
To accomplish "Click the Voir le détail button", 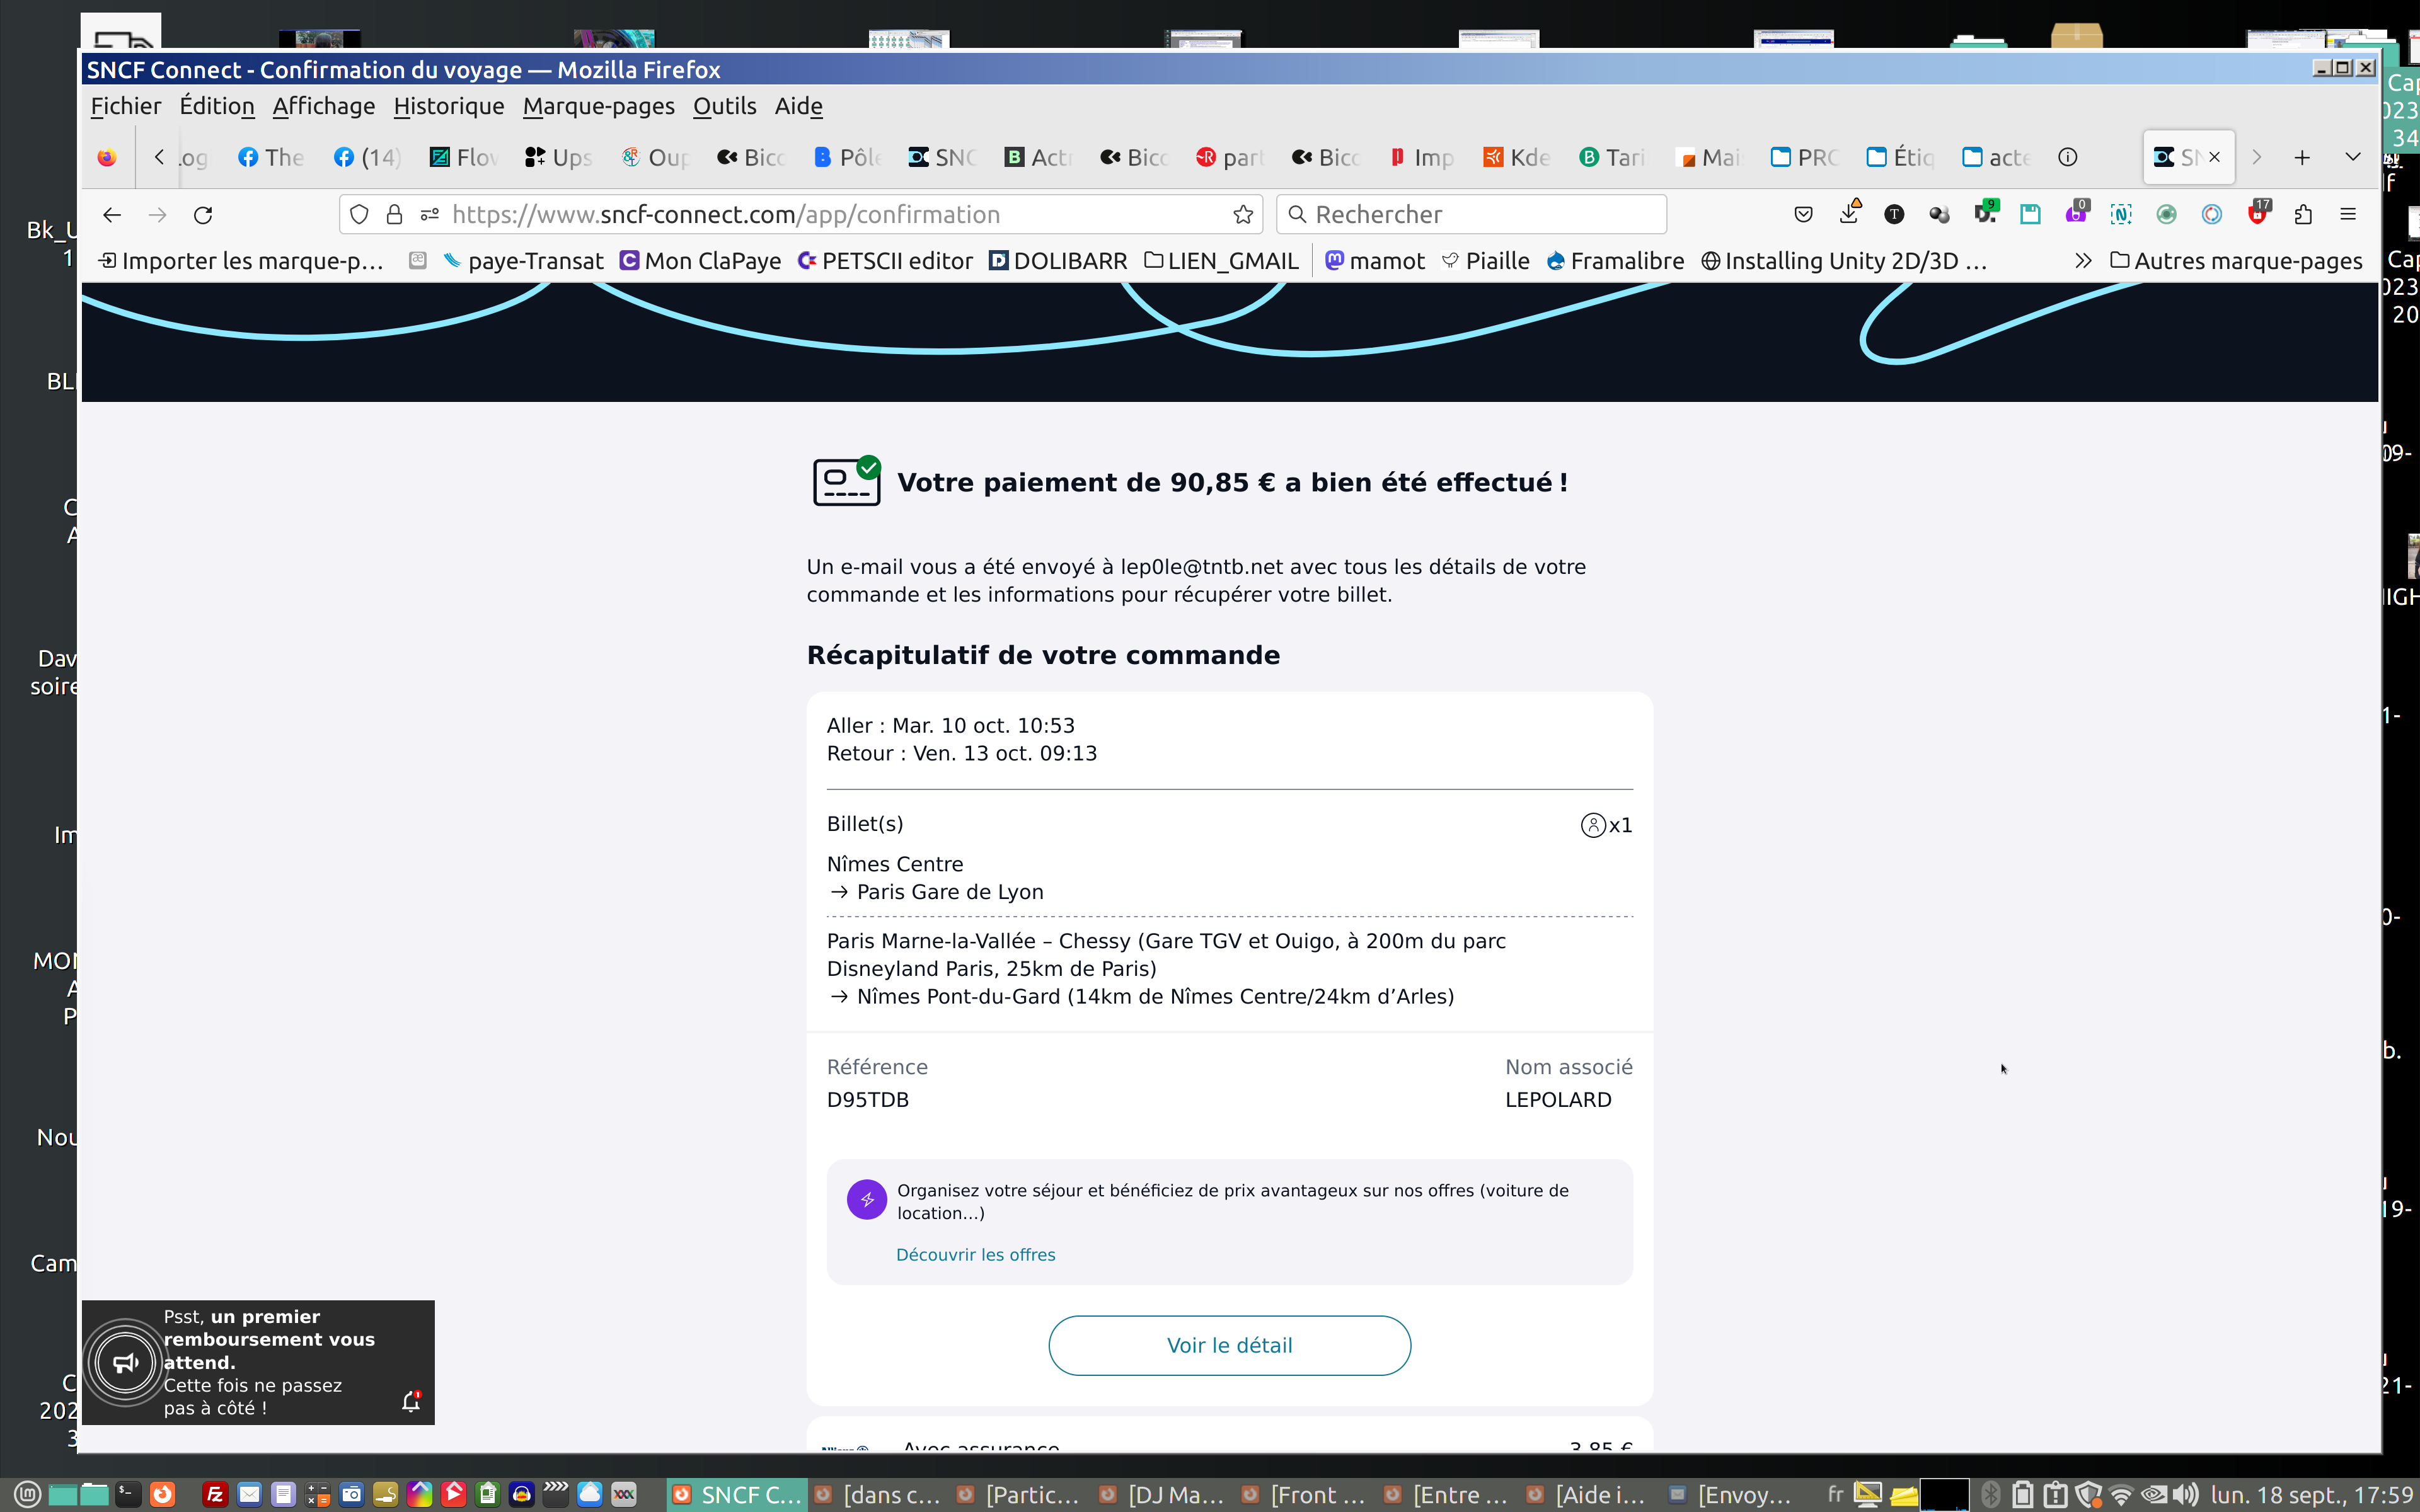I will point(1229,1345).
